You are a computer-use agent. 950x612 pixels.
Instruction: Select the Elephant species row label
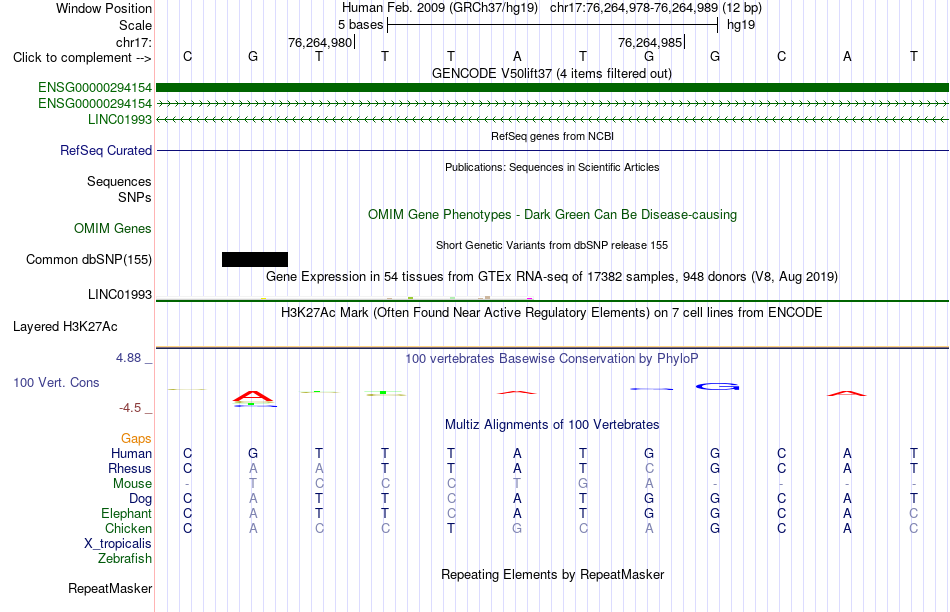(x=126, y=514)
